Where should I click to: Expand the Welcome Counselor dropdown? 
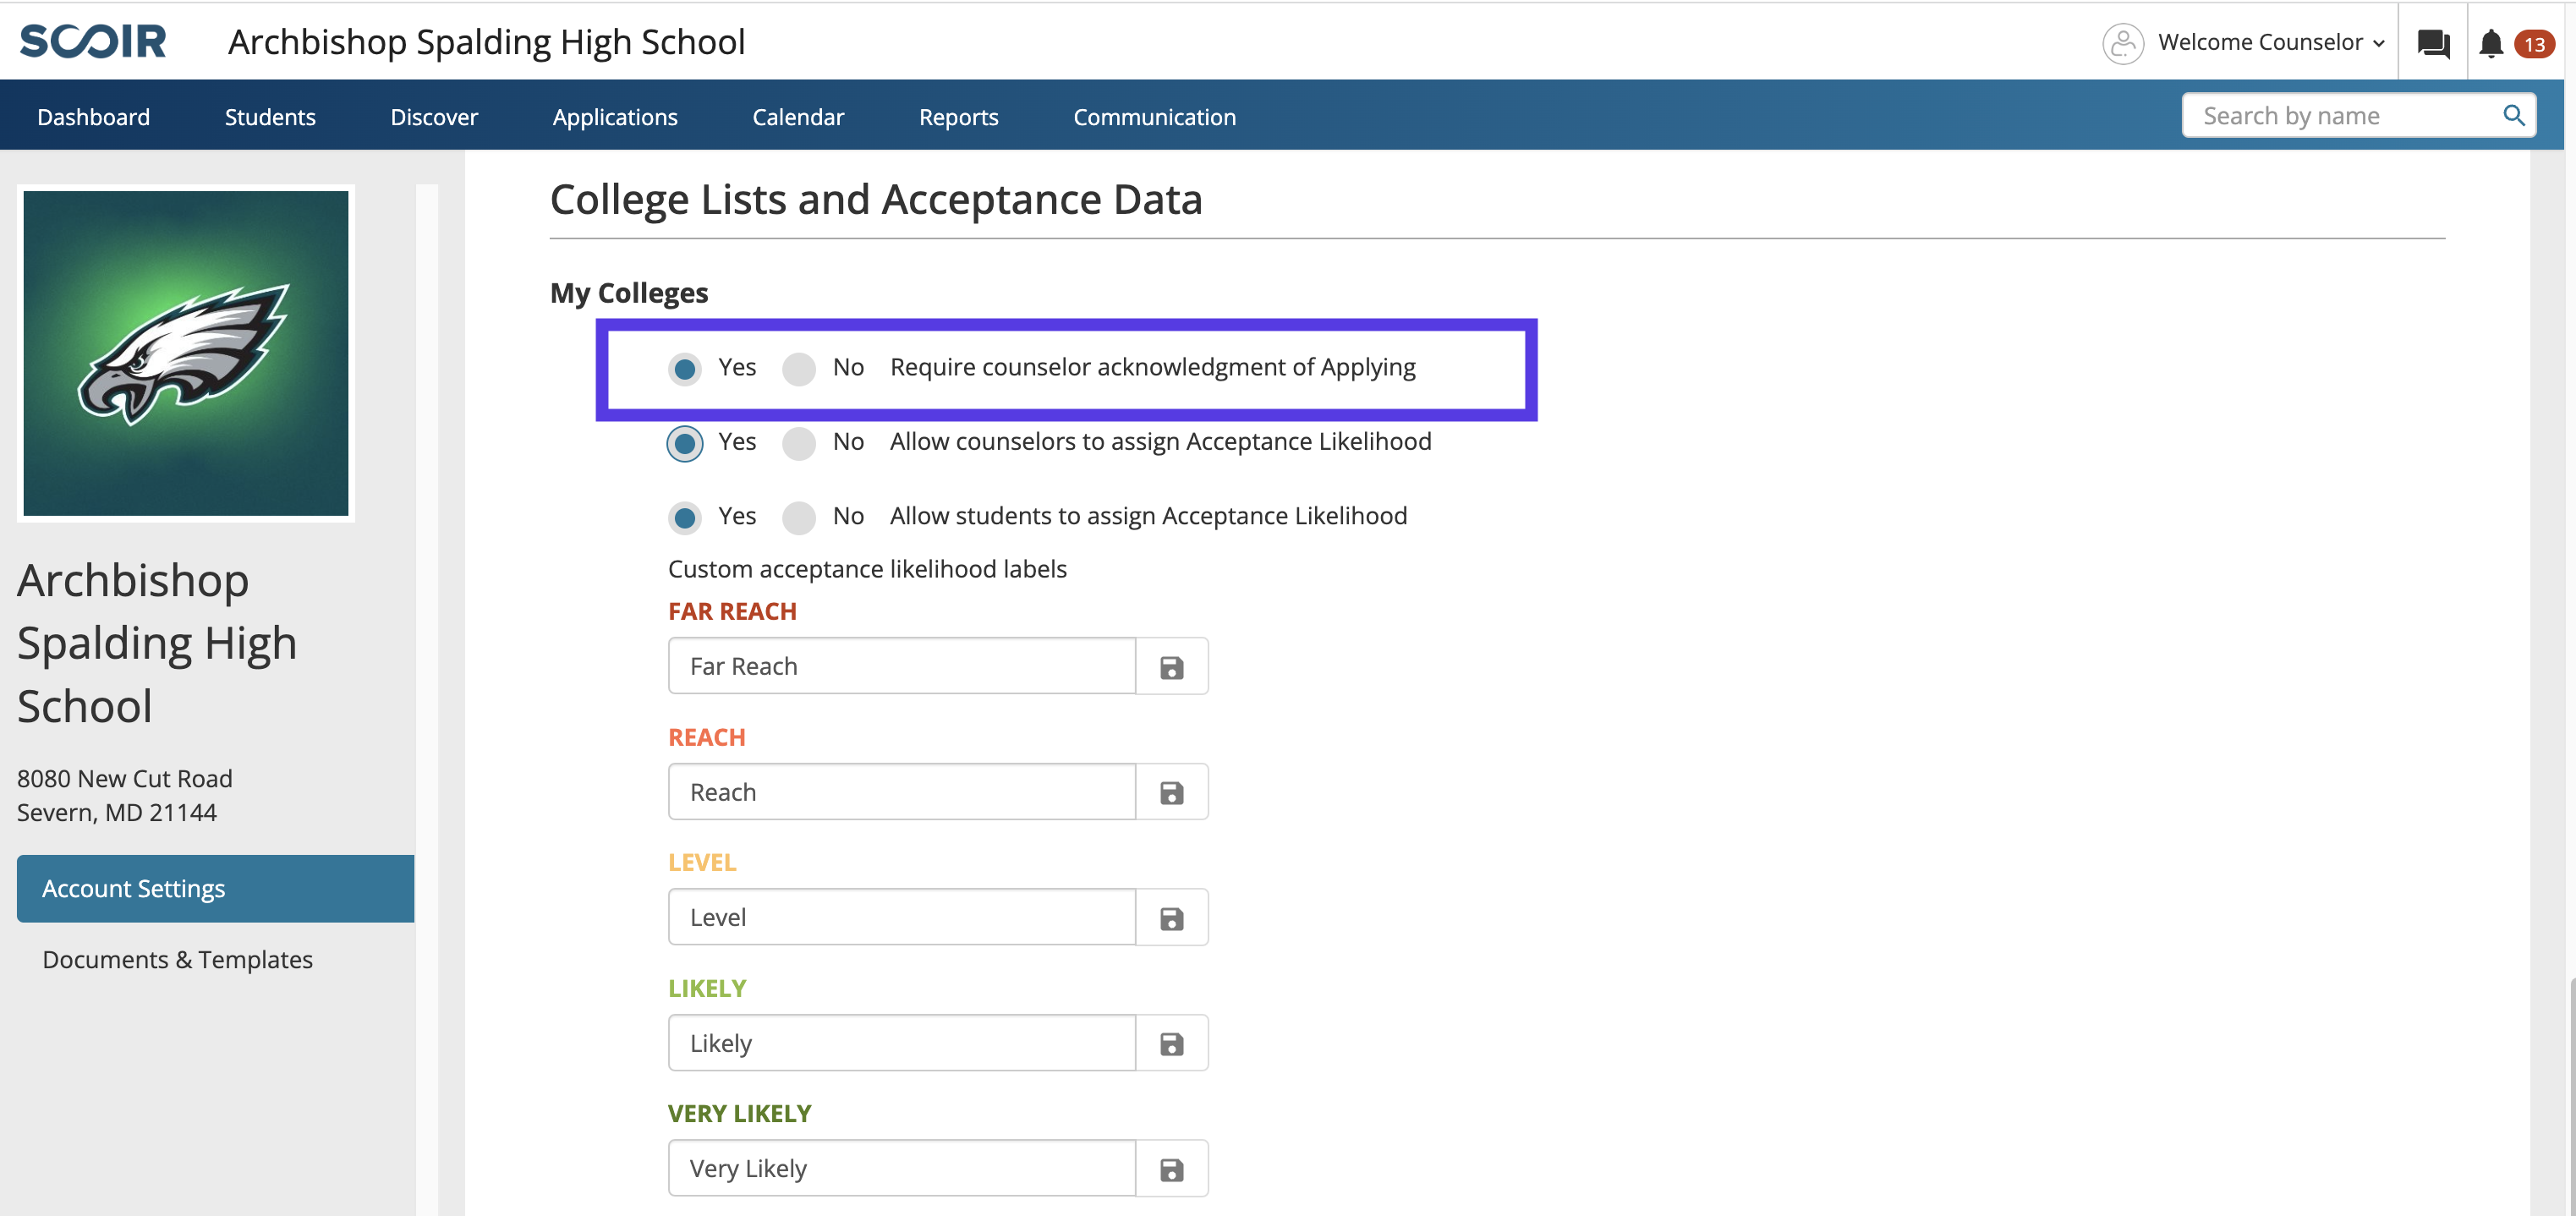pyautogui.click(x=2271, y=43)
